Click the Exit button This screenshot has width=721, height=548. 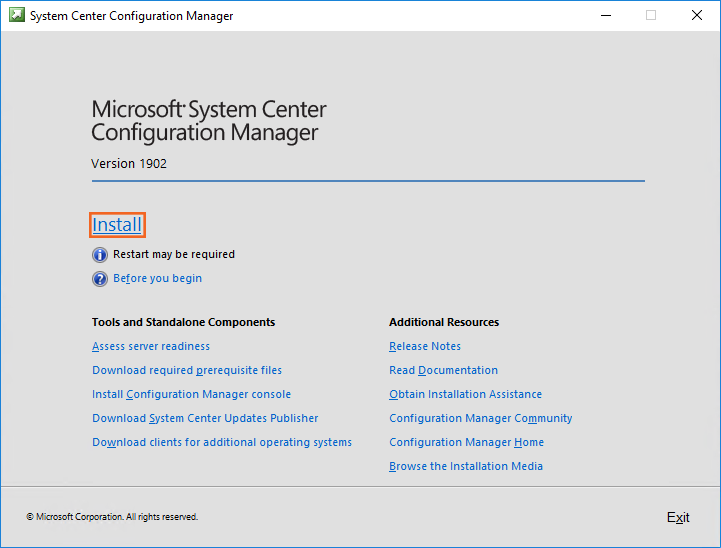tap(678, 517)
